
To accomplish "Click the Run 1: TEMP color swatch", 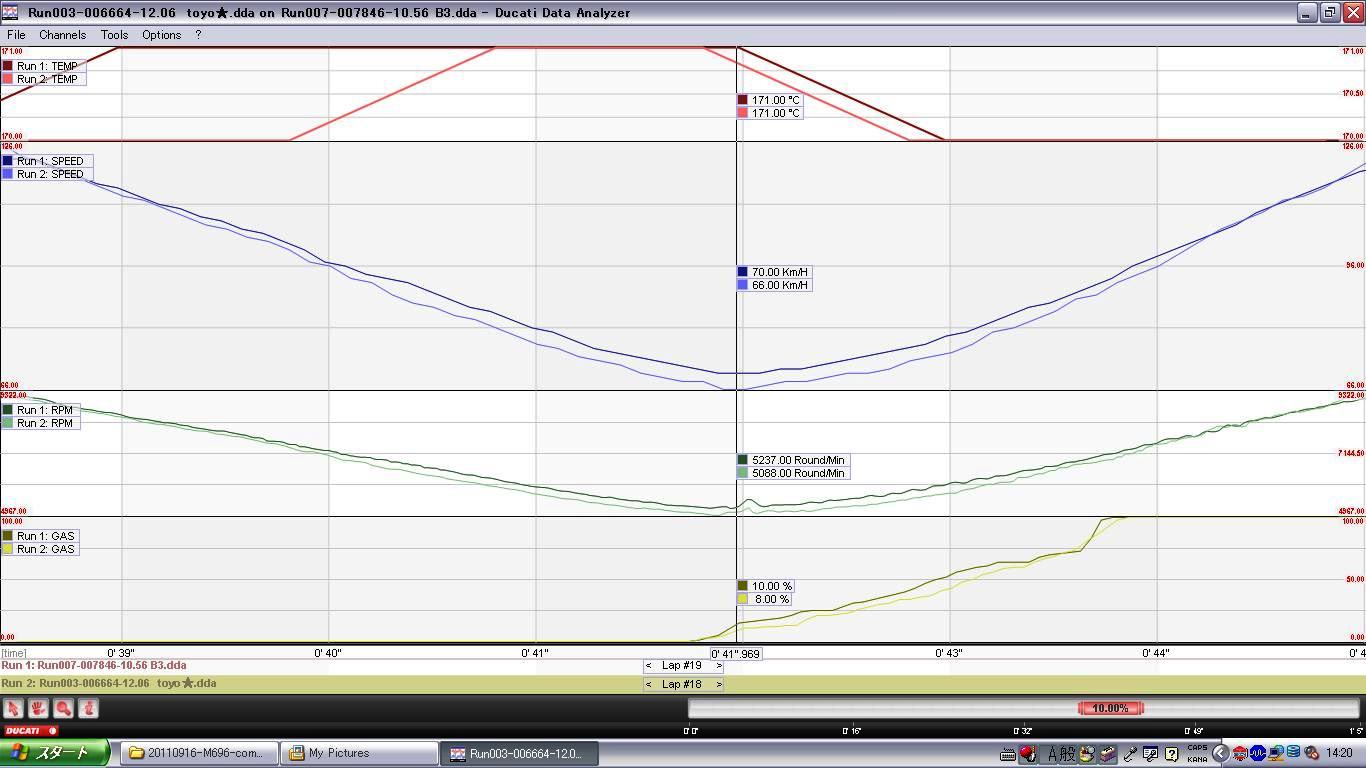I will point(8,66).
